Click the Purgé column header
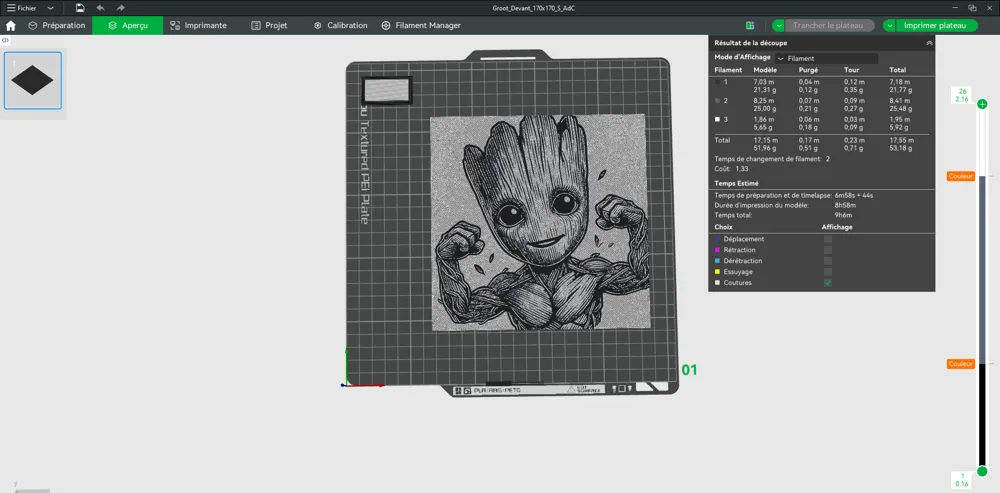Image resolution: width=1000 pixels, height=493 pixels. pyautogui.click(x=808, y=70)
